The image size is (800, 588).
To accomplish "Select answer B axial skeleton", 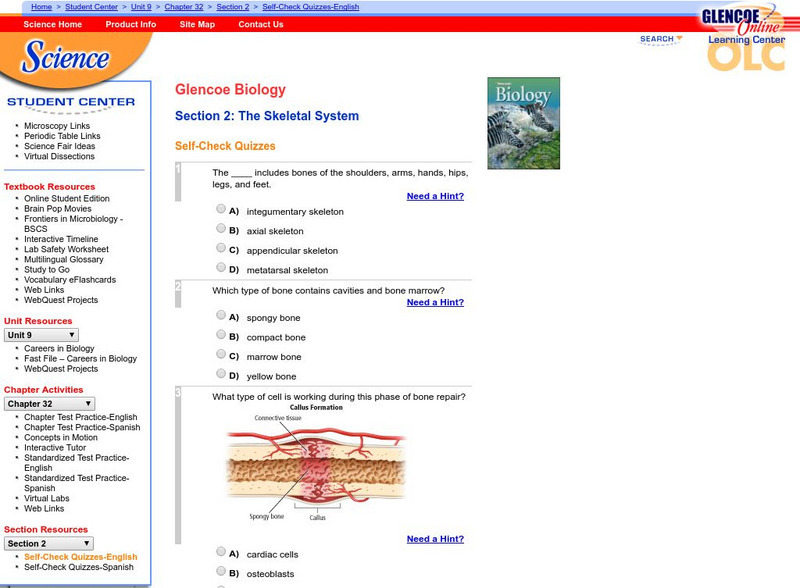I will 221,228.
